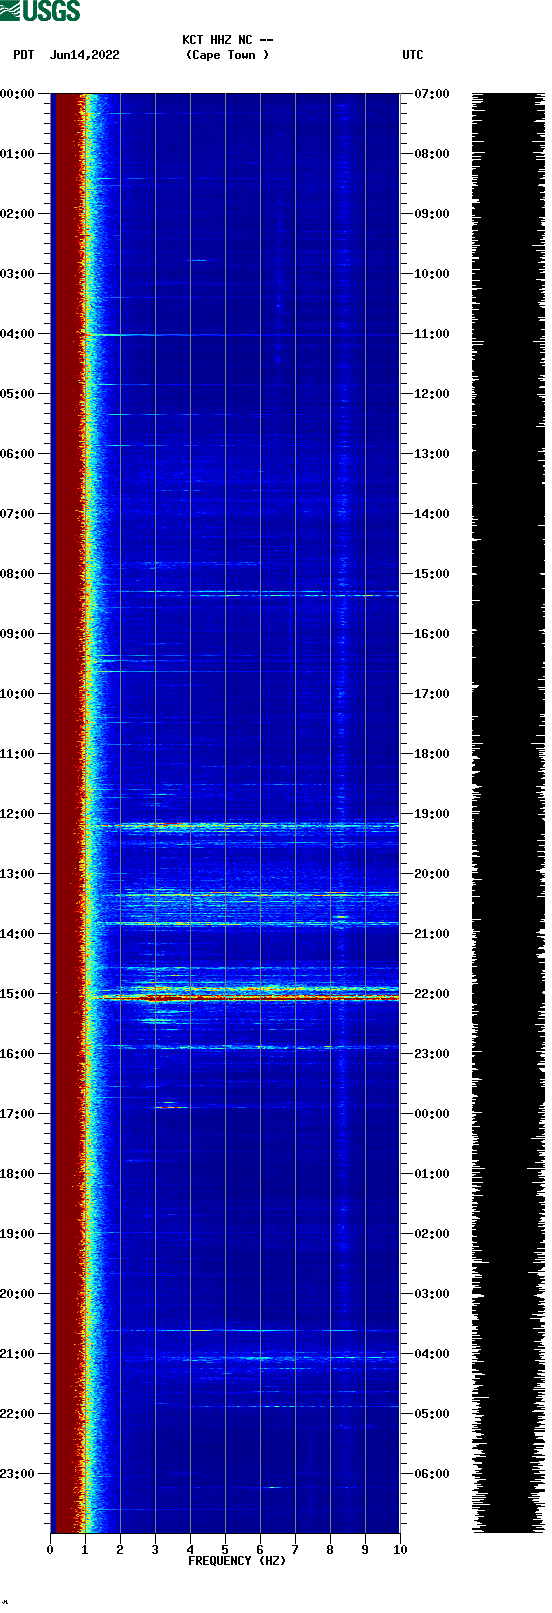This screenshot has width=552, height=1613.
Task: Click the 11:00 UTC time label
Action: pyautogui.click(x=432, y=334)
